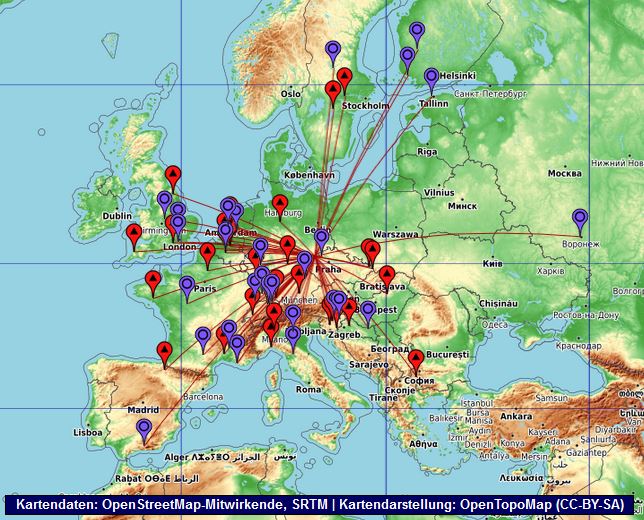Viewport: 644px width, 520px height.
Task: Click the purple marker near Воронеж
Action: click(580, 219)
